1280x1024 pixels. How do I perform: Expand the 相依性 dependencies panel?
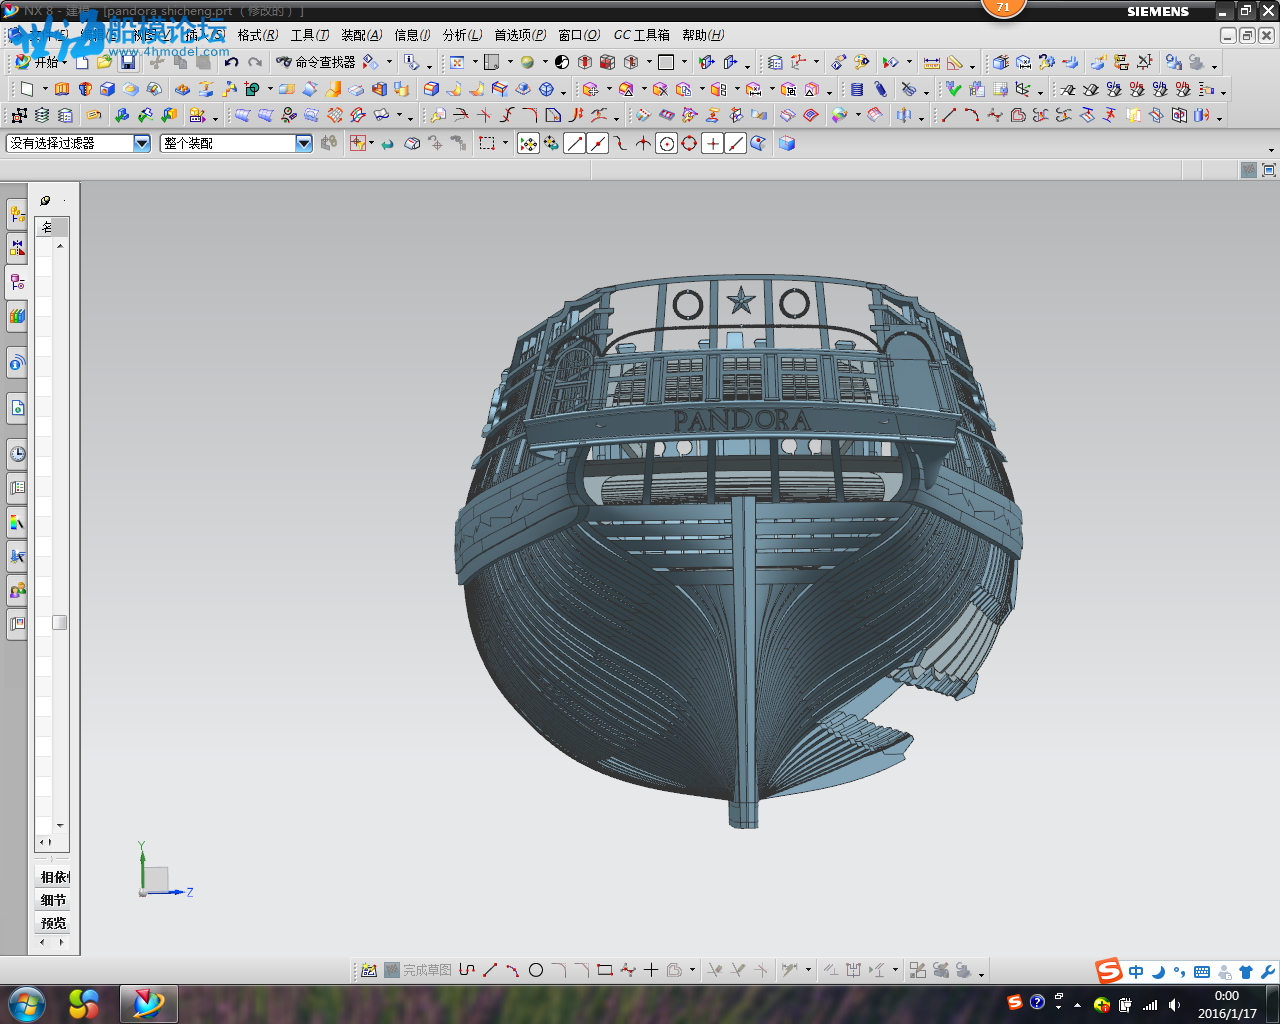[53, 877]
